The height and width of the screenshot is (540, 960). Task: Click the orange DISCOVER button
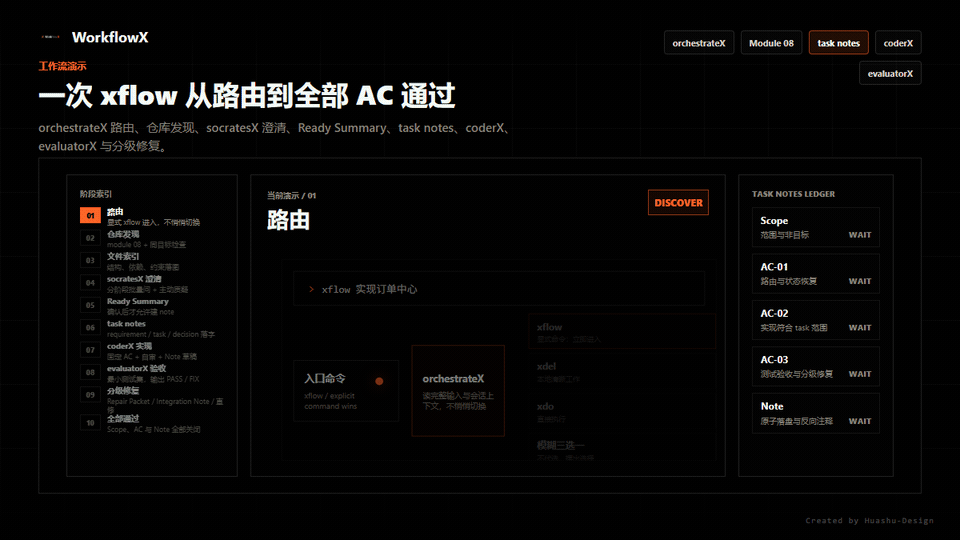pyautogui.click(x=678, y=203)
